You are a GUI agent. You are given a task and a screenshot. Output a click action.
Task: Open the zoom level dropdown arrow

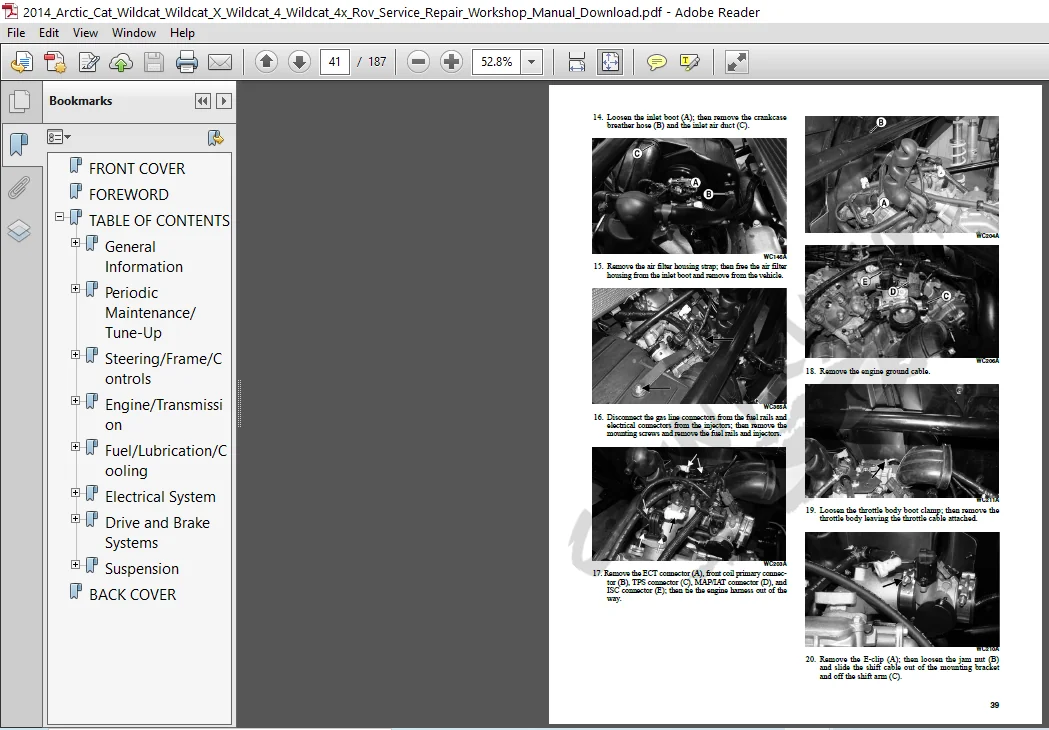coord(531,62)
